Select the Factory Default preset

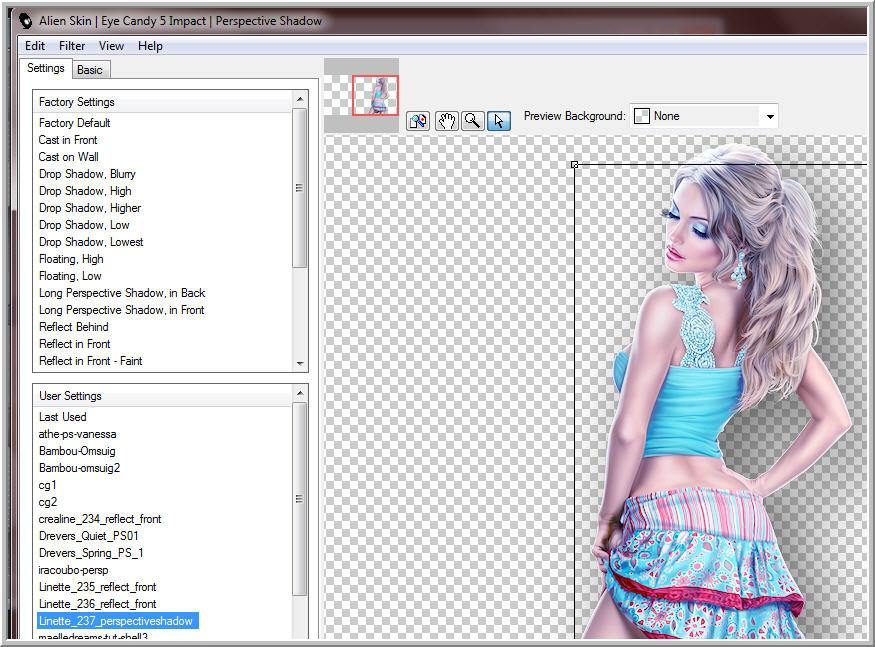point(74,123)
